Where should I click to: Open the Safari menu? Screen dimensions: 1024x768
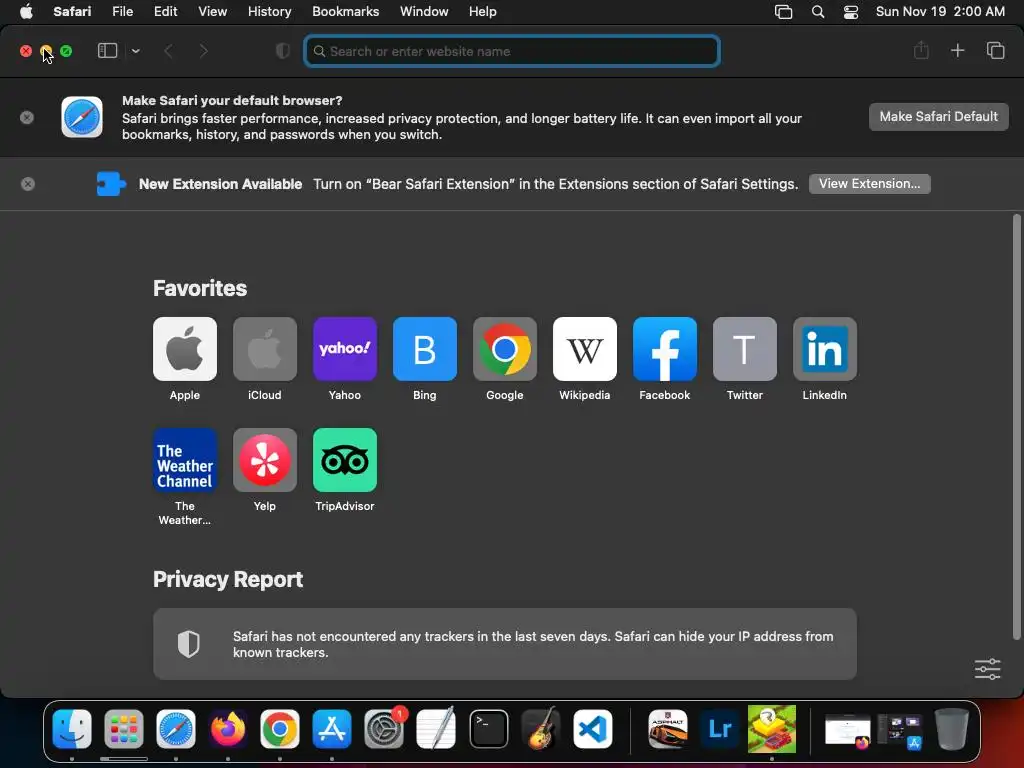[72, 12]
